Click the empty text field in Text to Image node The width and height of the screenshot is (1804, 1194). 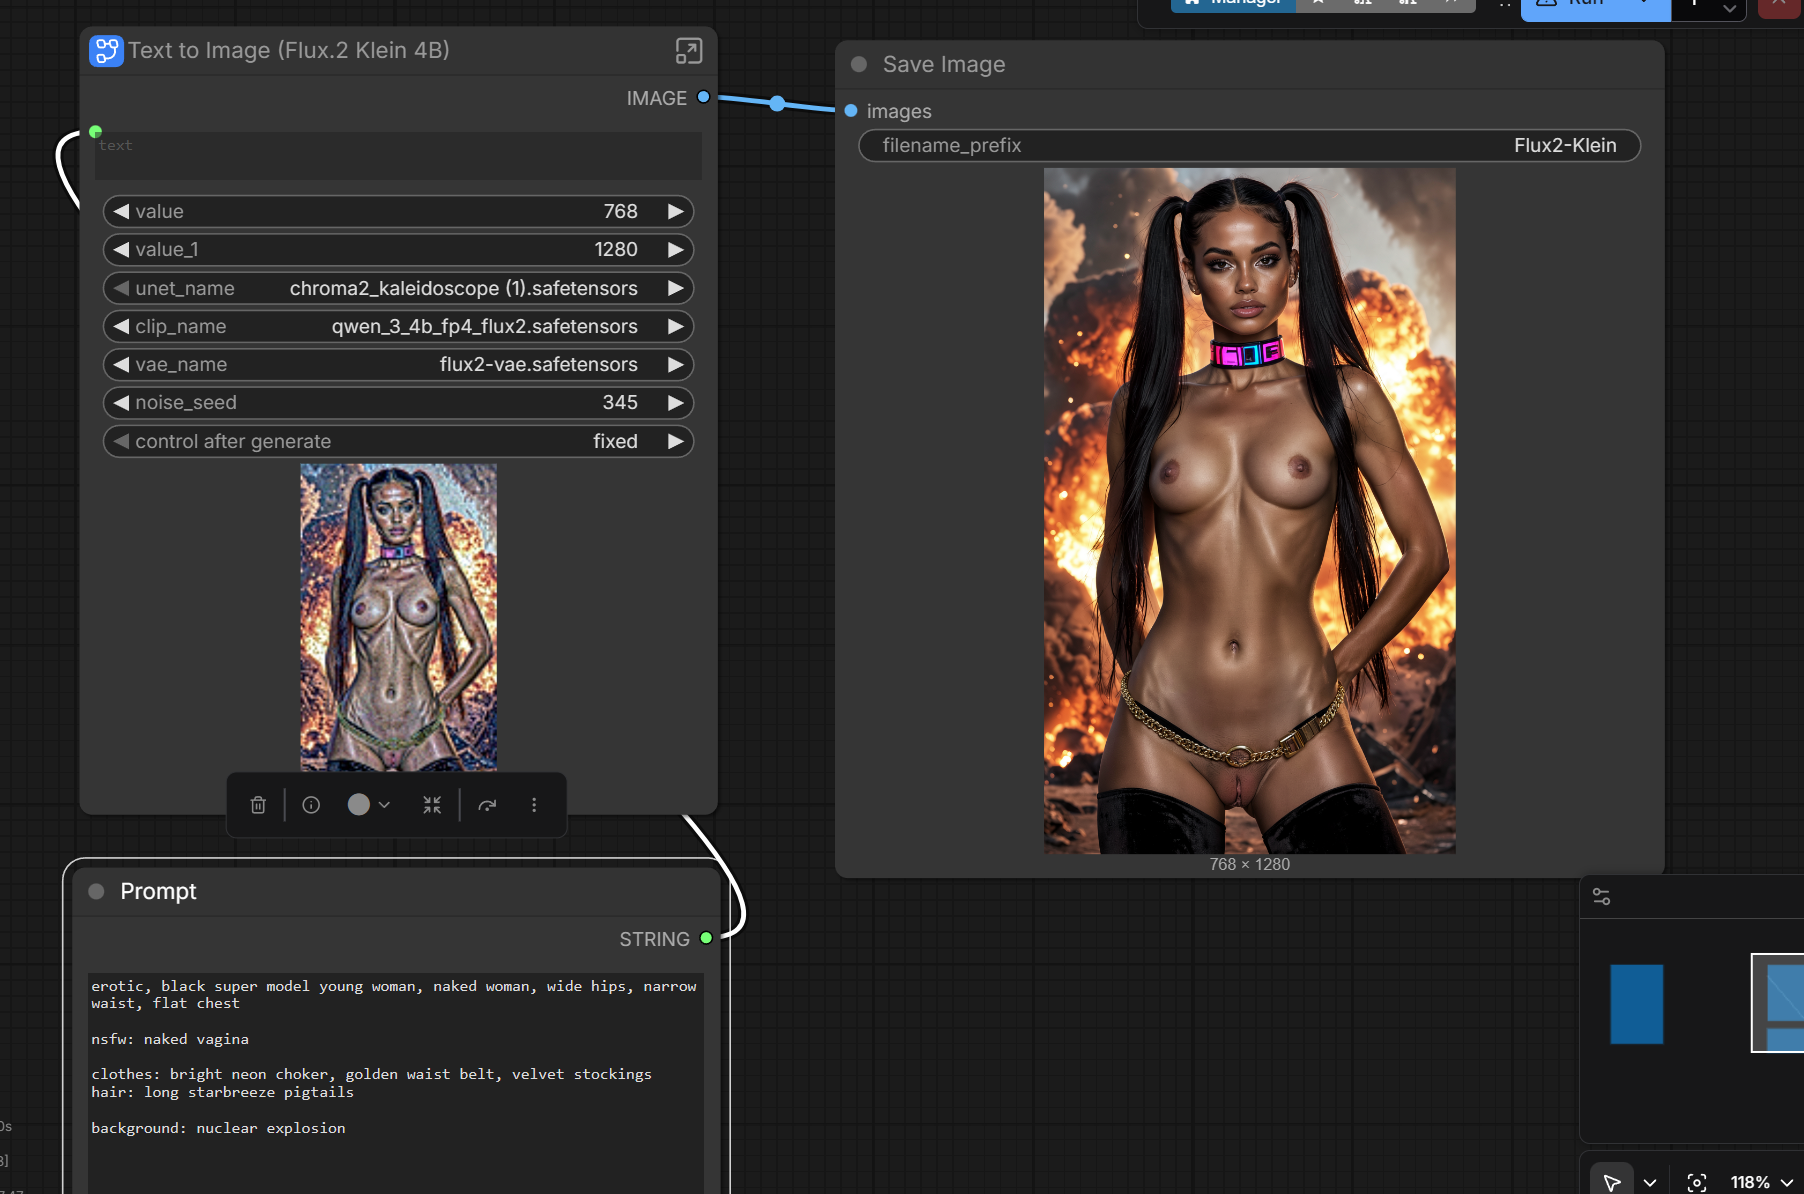tap(398, 156)
